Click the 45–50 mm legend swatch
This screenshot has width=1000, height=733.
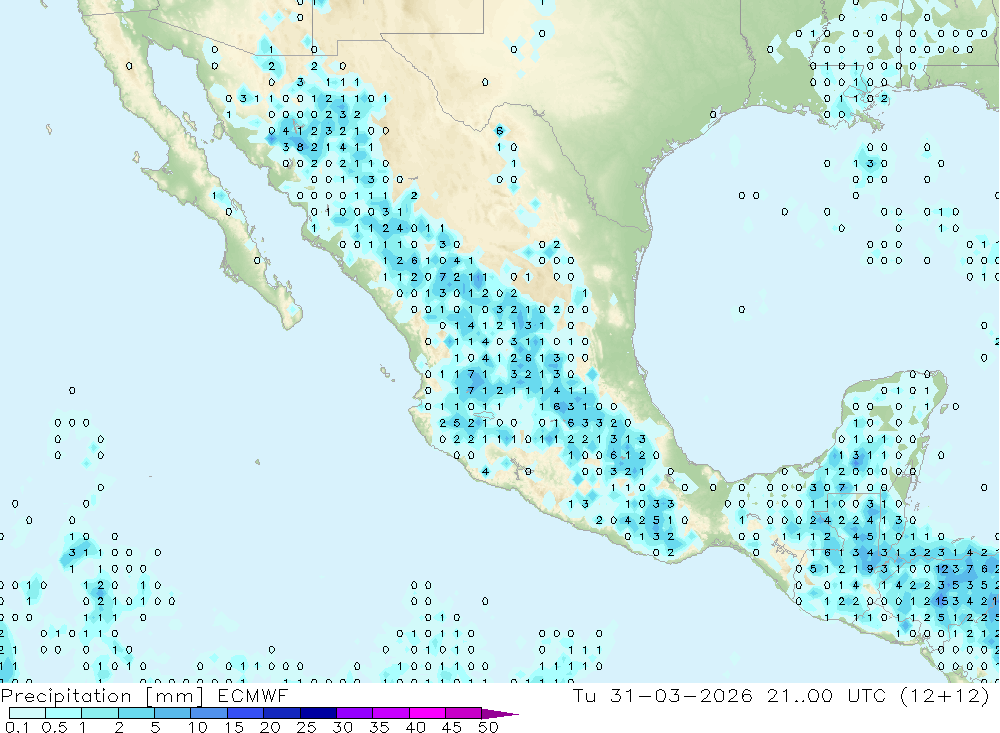[x=463, y=713]
